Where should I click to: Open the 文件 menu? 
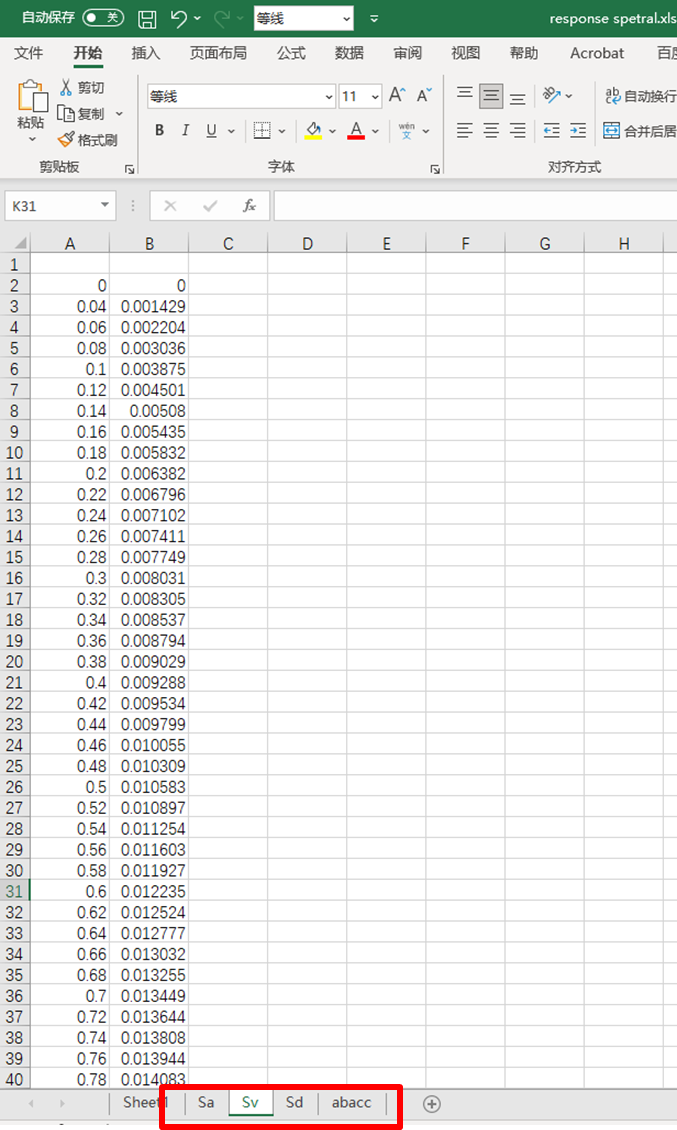29,53
